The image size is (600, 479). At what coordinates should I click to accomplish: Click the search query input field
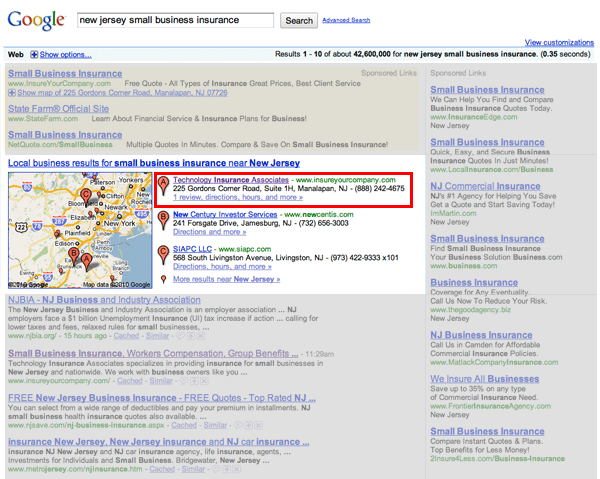point(175,20)
